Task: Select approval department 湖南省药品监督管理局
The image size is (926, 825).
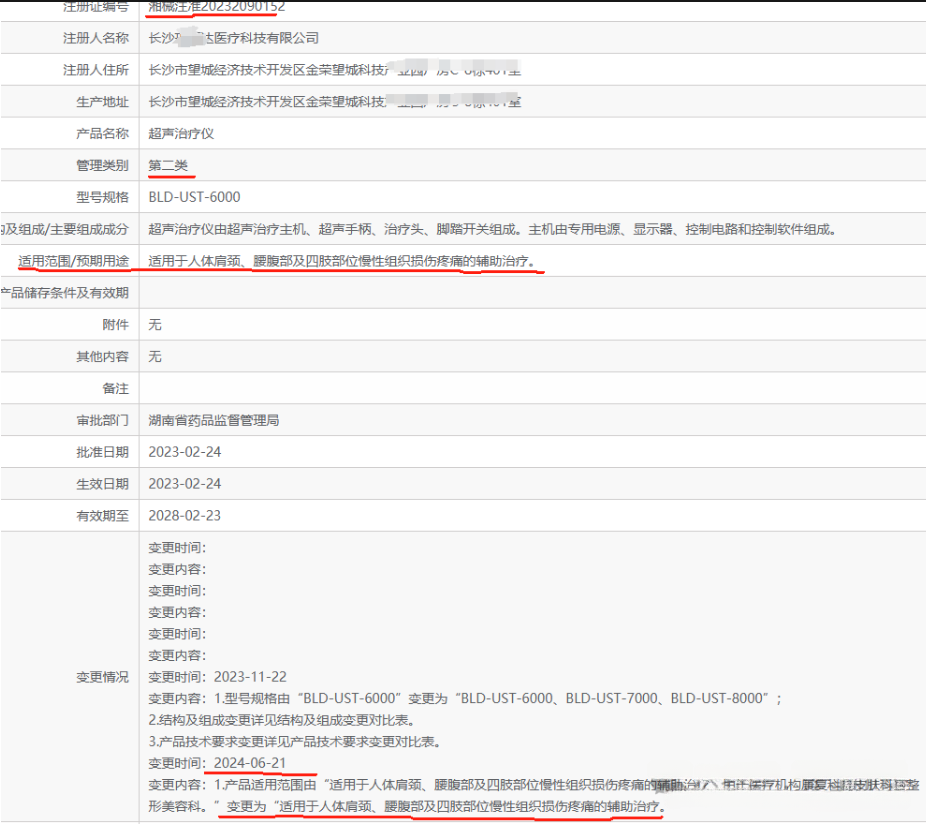Action: click(x=213, y=420)
